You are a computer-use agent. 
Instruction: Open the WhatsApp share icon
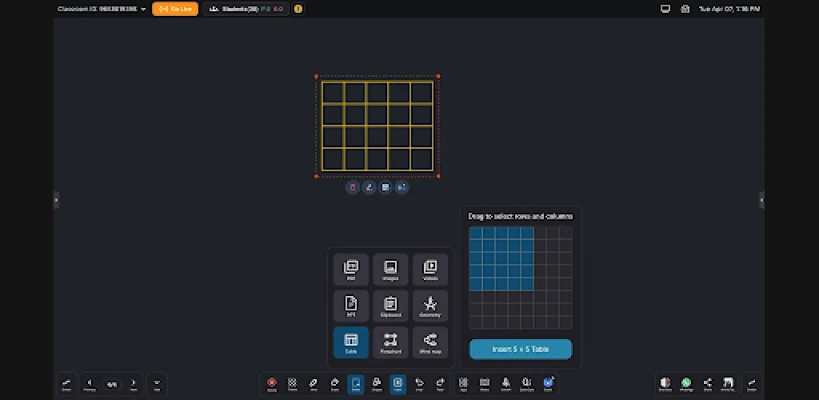[686, 383]
